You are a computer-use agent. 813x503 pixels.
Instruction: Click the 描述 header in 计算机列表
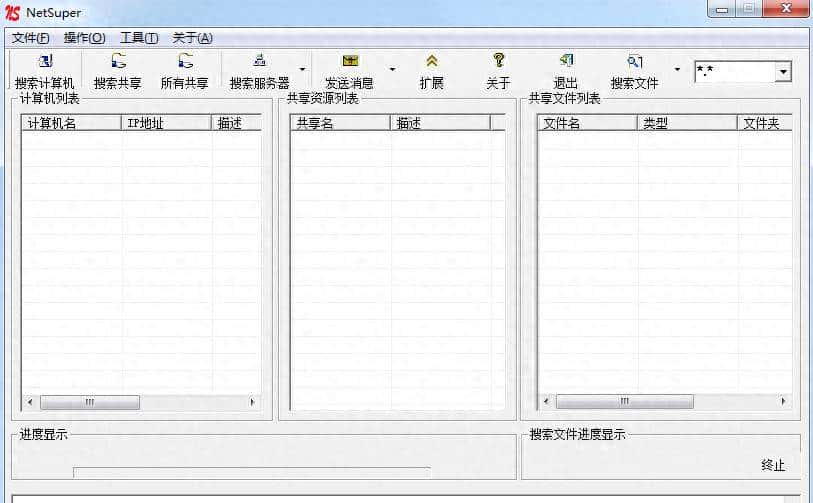pyautogui.click(x=236, y=123)
